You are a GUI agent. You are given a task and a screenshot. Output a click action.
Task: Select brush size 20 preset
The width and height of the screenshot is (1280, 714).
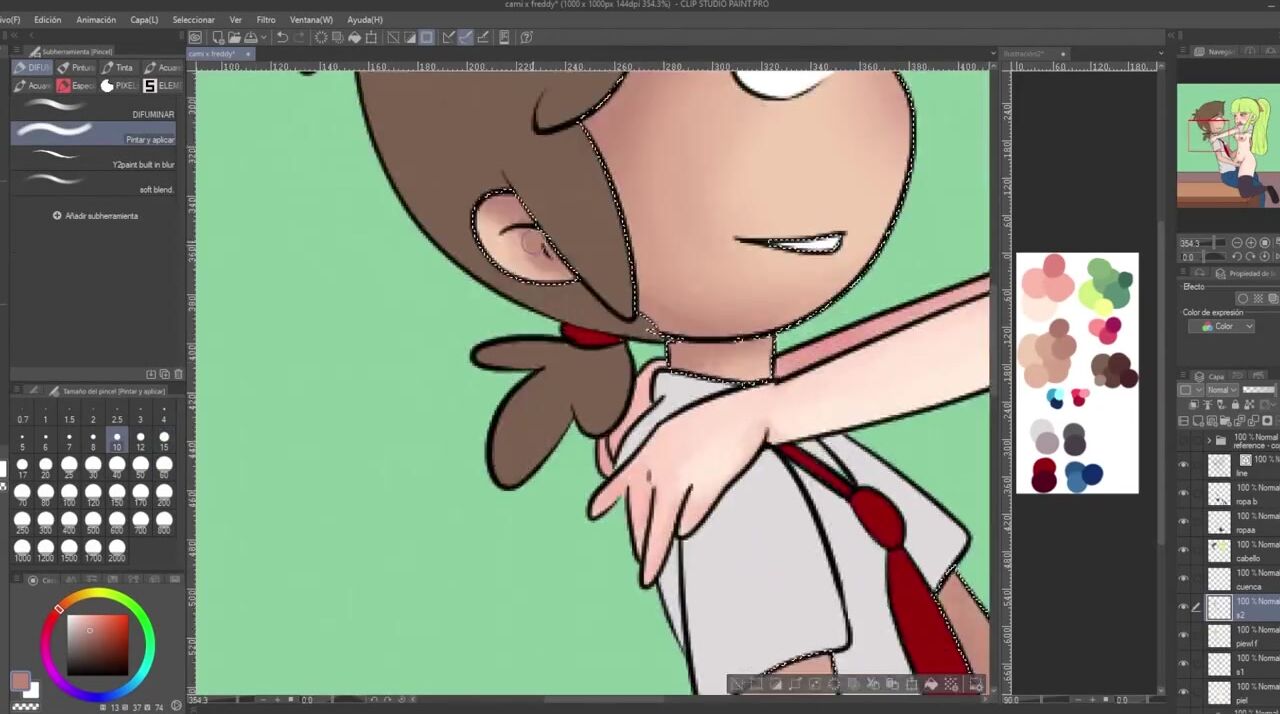[x=45, y=466]
